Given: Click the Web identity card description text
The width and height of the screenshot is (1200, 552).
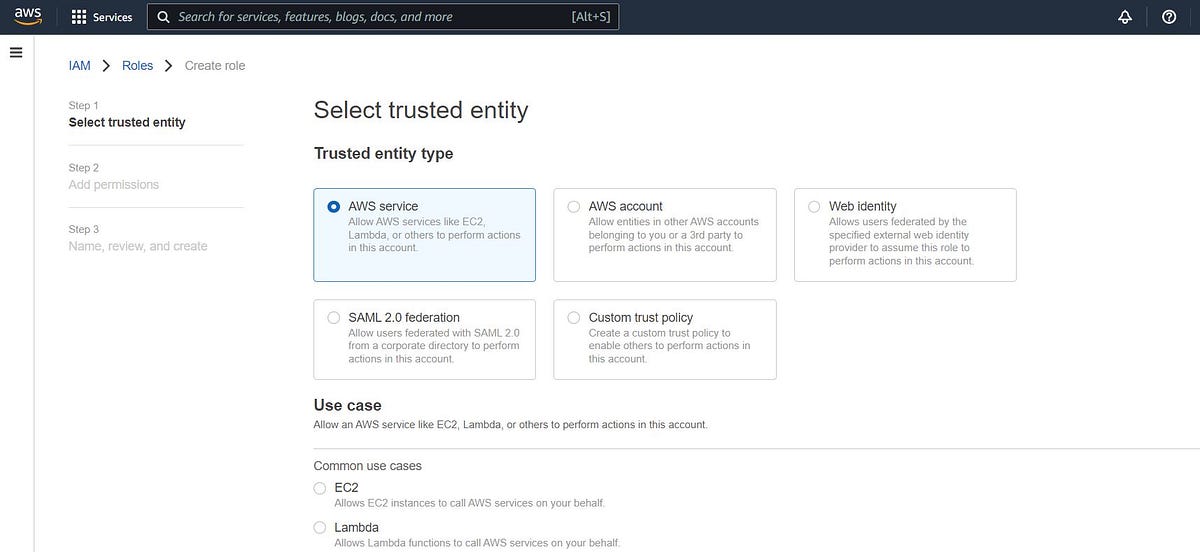Looking at the screenshot, I should point(901,241).
